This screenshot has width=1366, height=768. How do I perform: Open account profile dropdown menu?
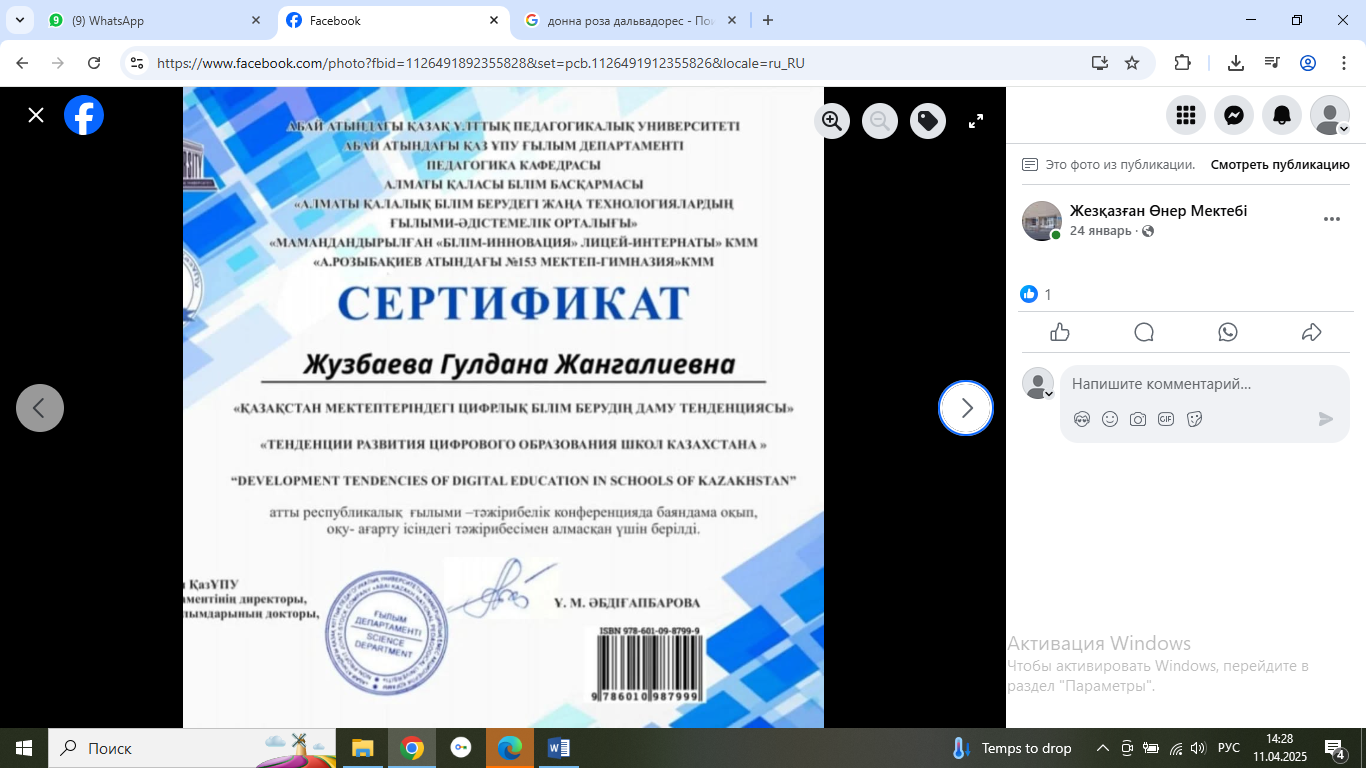tap(1330, 115)
